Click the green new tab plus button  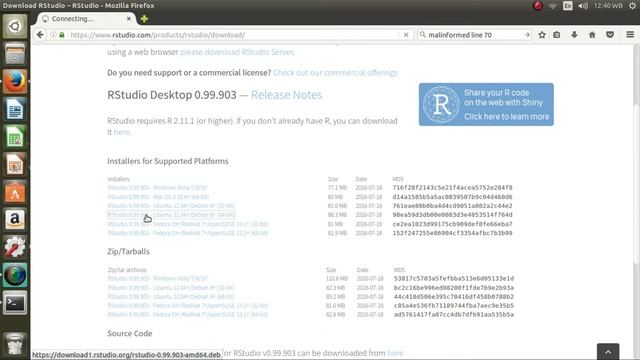144,19
